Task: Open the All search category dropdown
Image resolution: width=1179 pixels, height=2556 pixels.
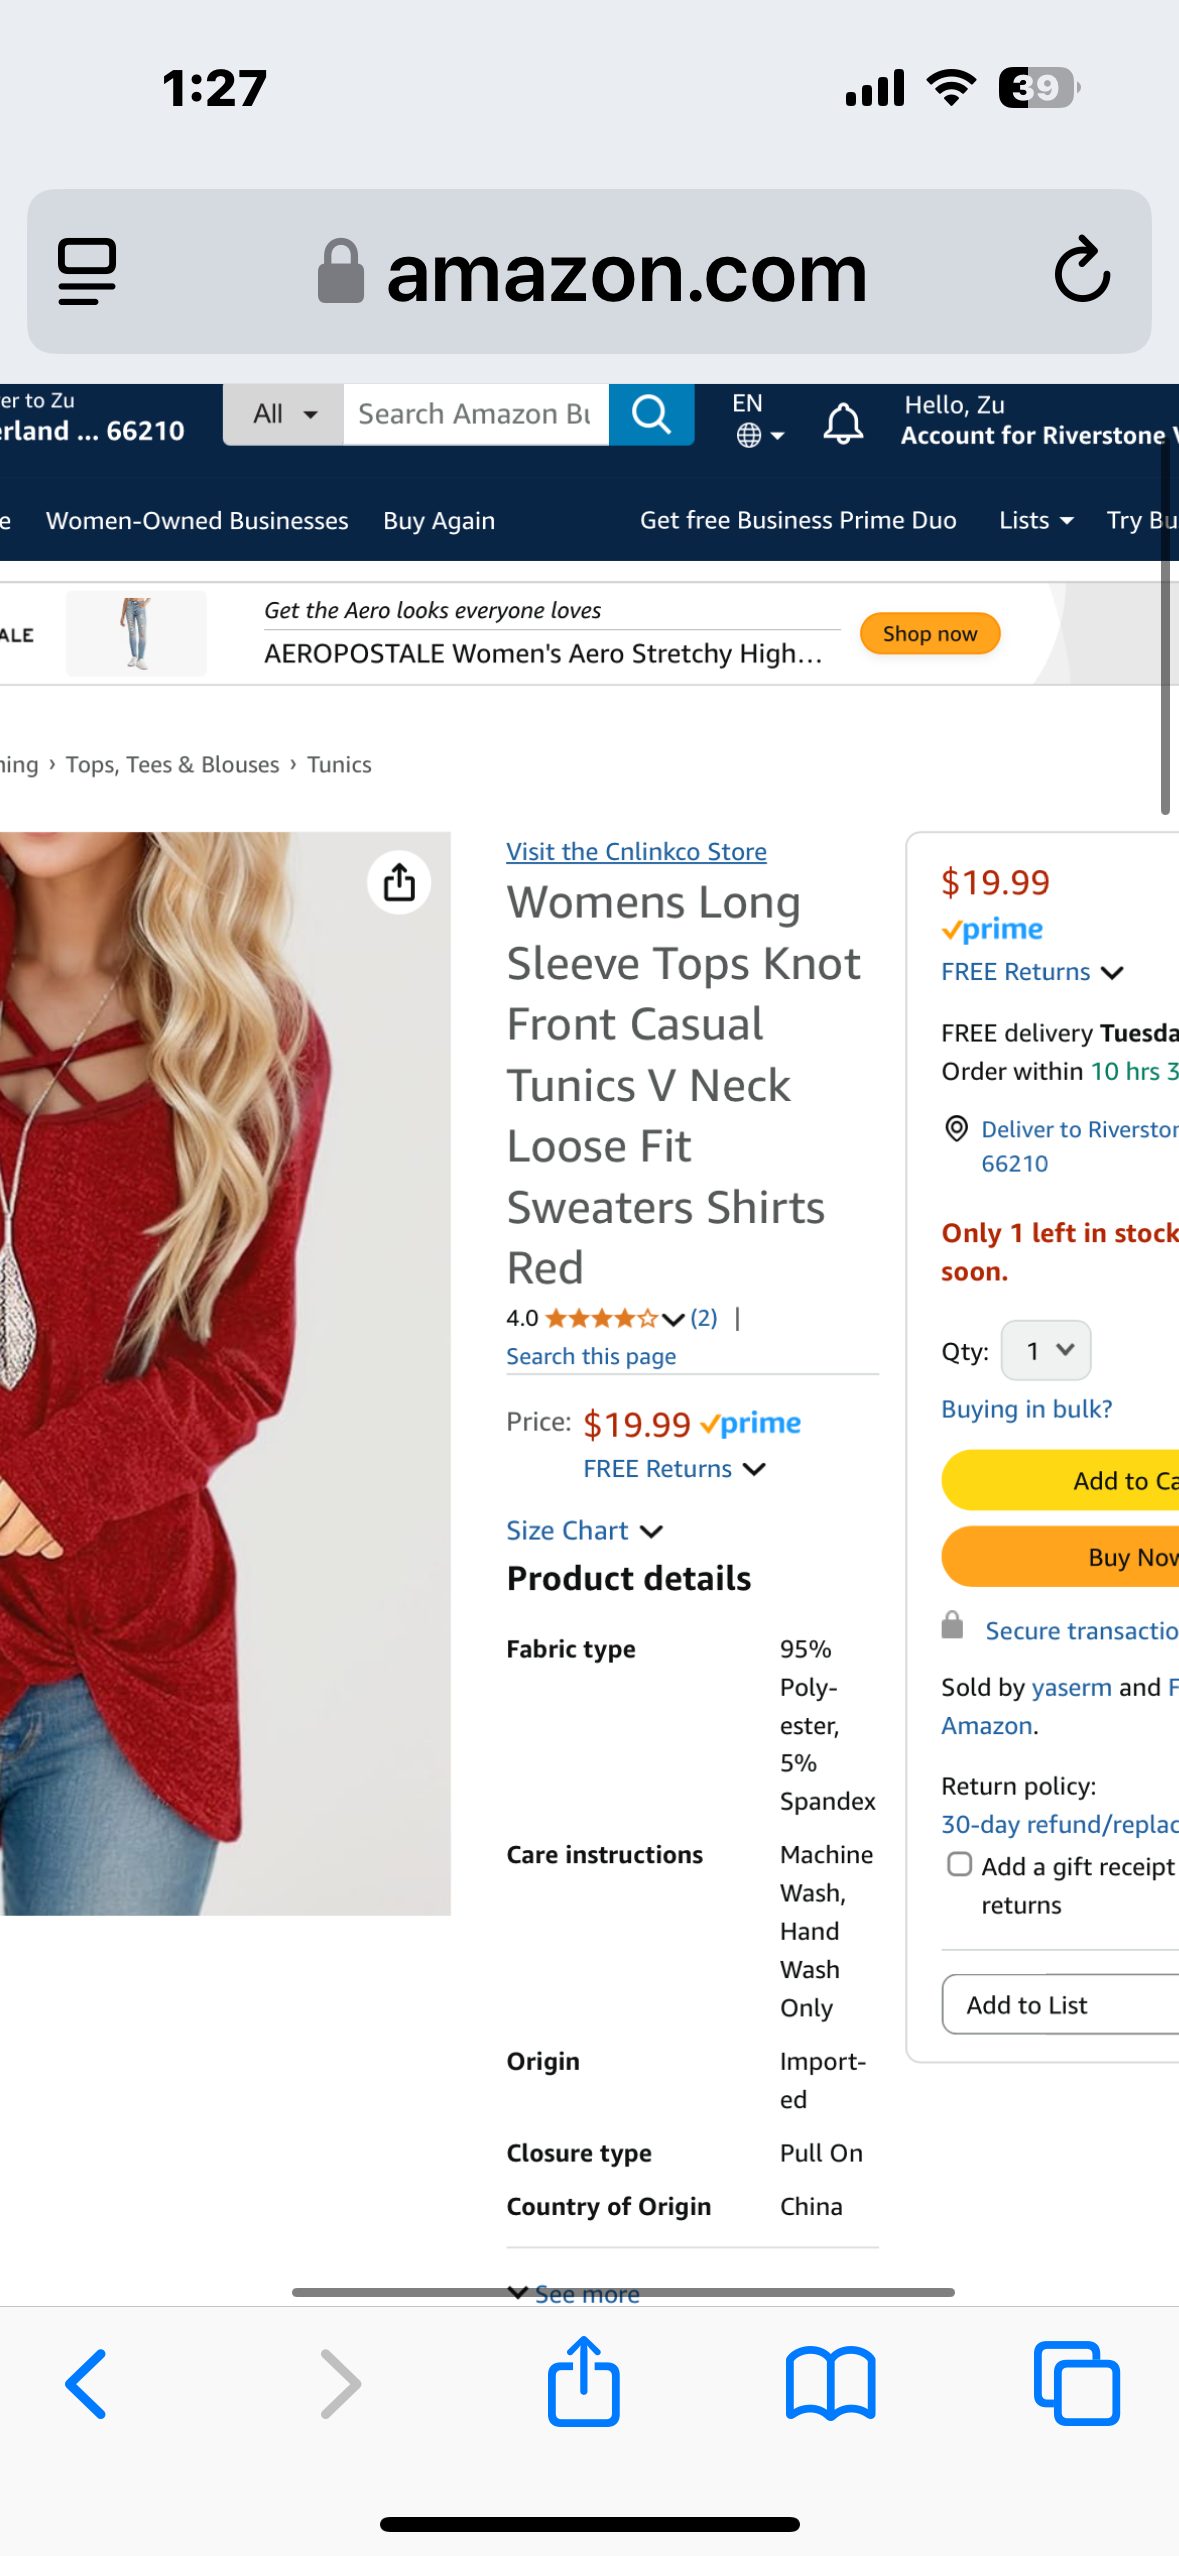Action: coord(284,414)
